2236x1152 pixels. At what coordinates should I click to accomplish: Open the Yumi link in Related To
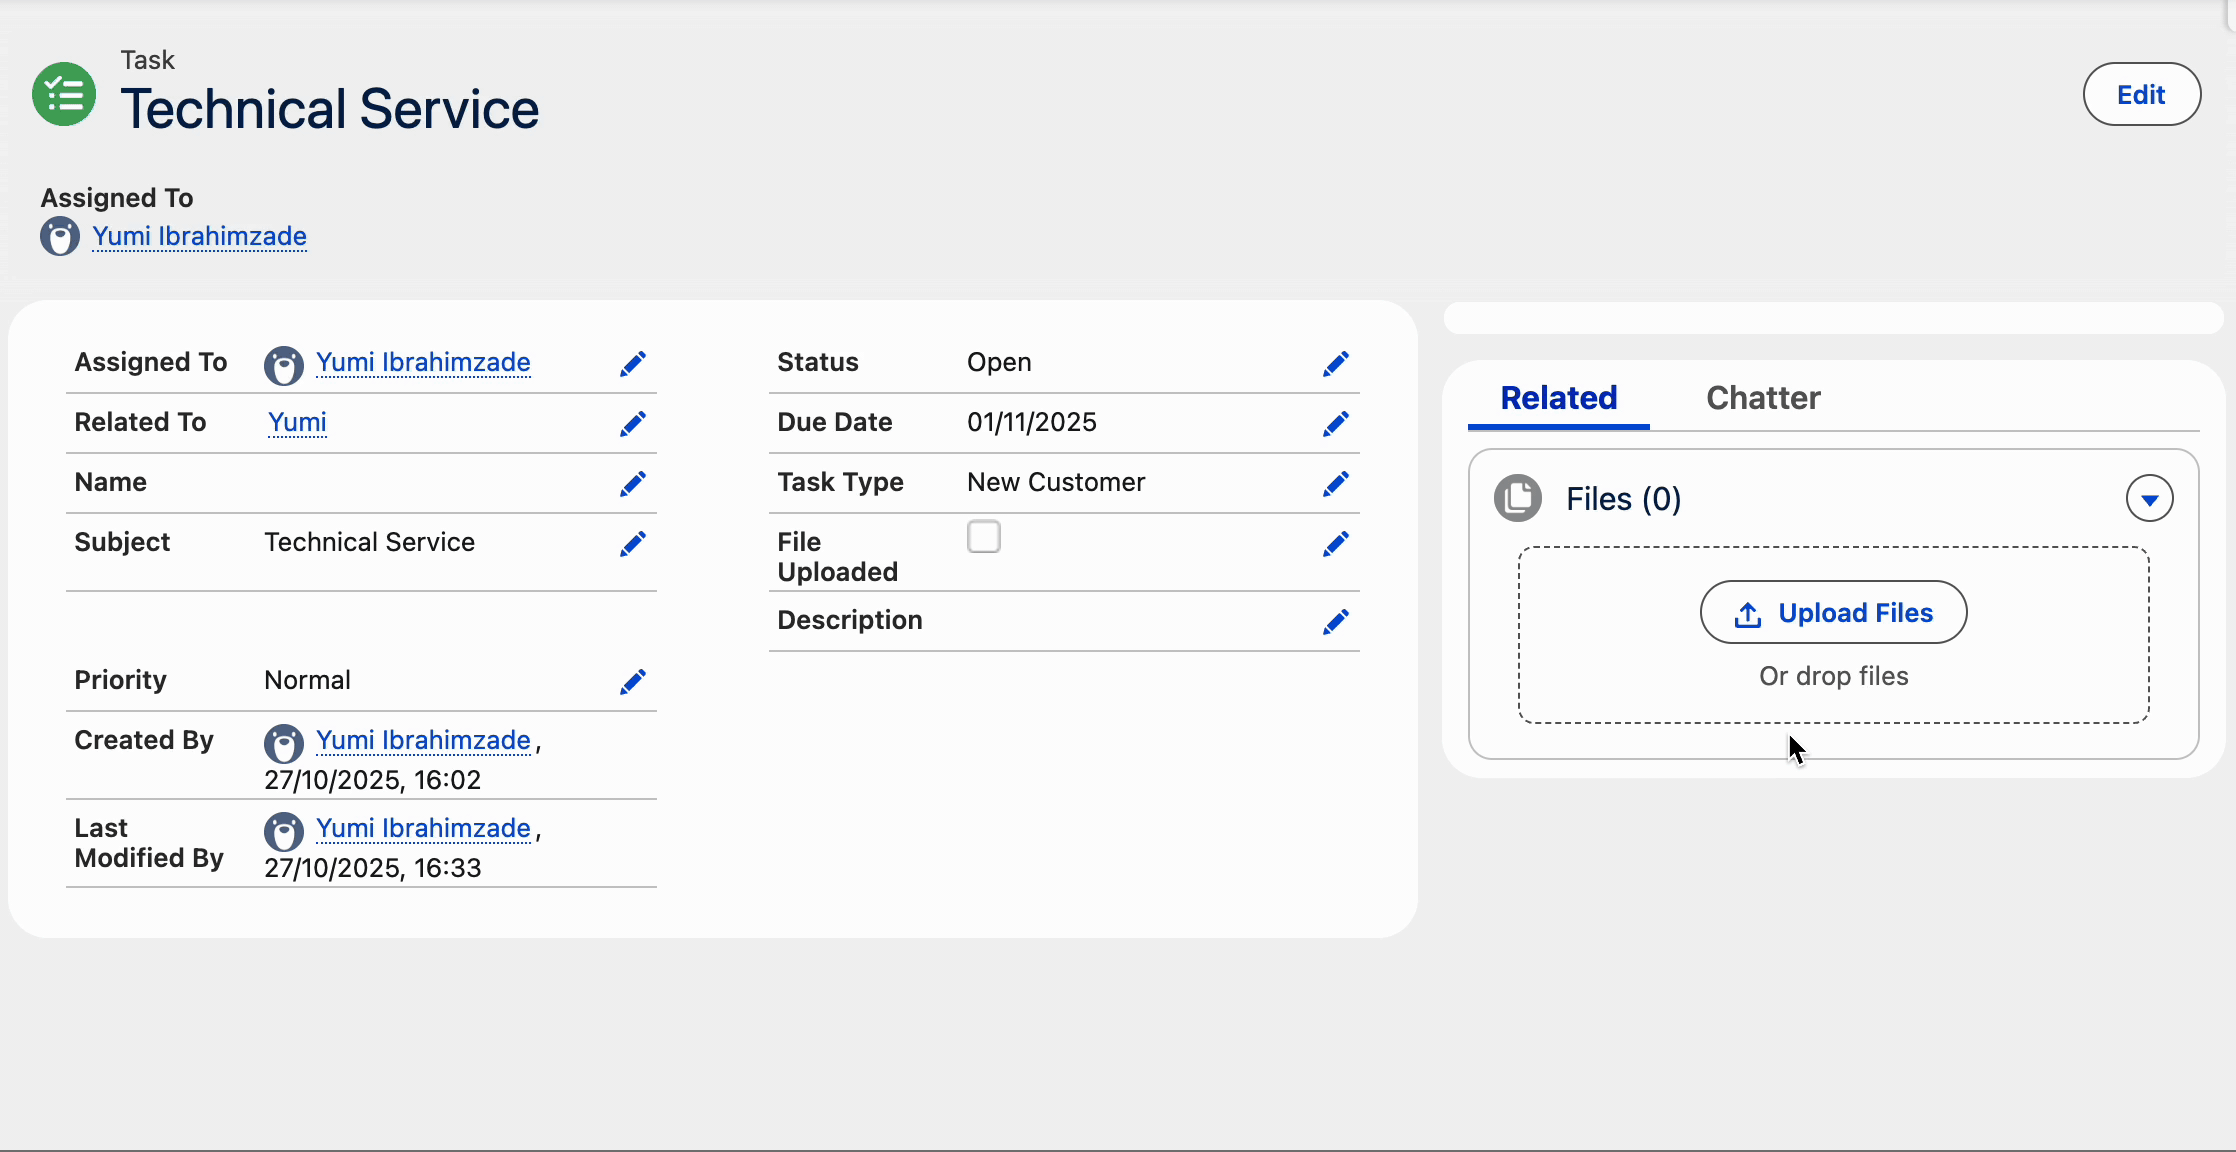[x=296, y=423]
